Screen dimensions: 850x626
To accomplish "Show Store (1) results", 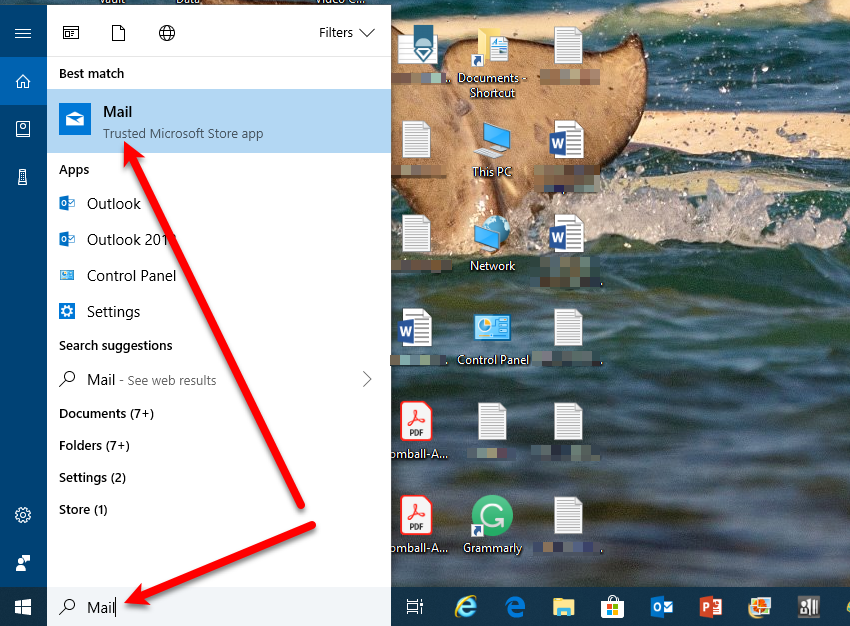I will (83, 509).
